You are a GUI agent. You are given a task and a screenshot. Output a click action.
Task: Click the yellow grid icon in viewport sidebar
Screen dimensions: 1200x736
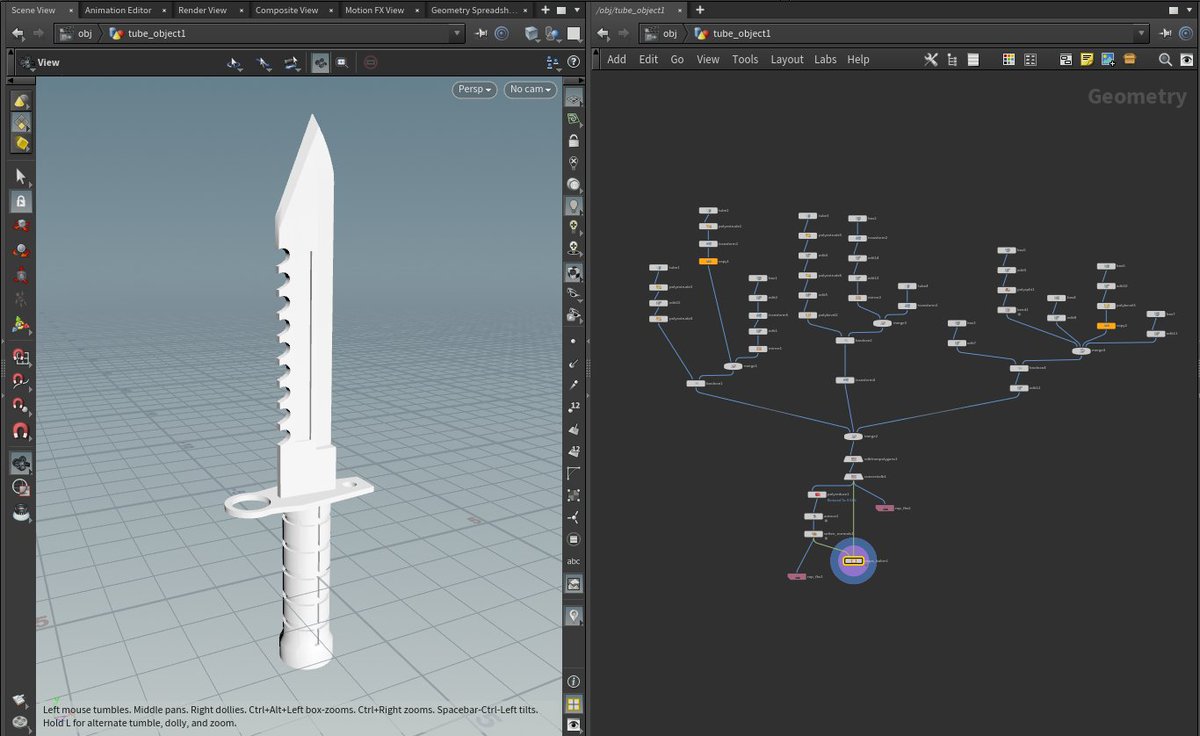(574, 704)
